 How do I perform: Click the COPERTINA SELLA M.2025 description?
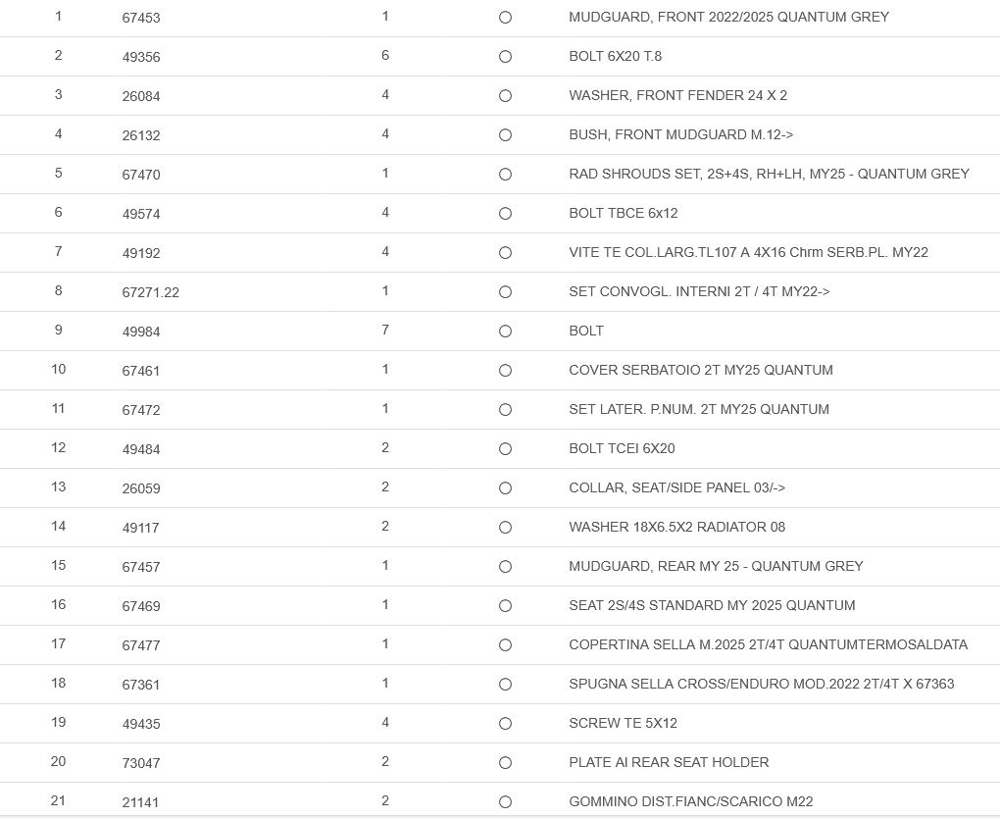pyautogui.click(x=768, y=645)
